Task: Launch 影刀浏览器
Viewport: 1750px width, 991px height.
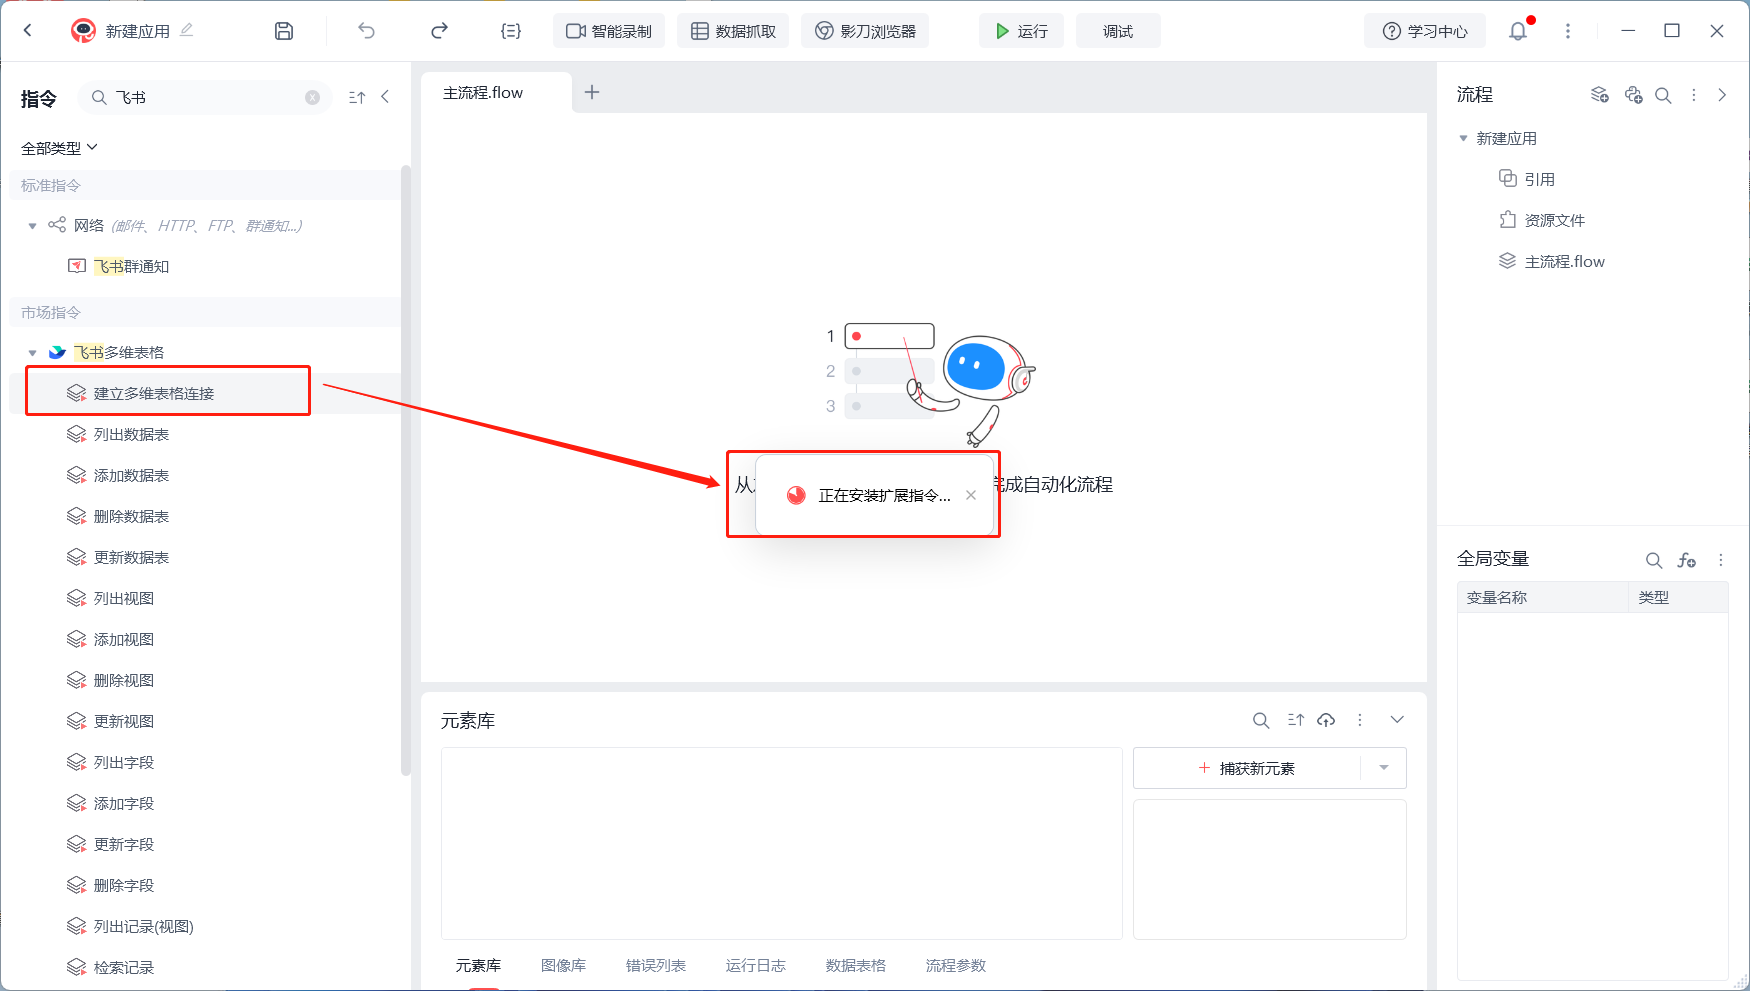Action: click(865, 31)
